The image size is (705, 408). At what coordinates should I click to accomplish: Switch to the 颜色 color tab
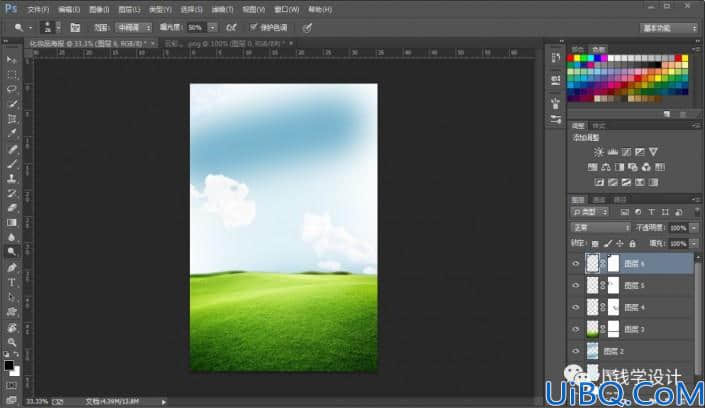pyautogui.click(x=577, y=49)
